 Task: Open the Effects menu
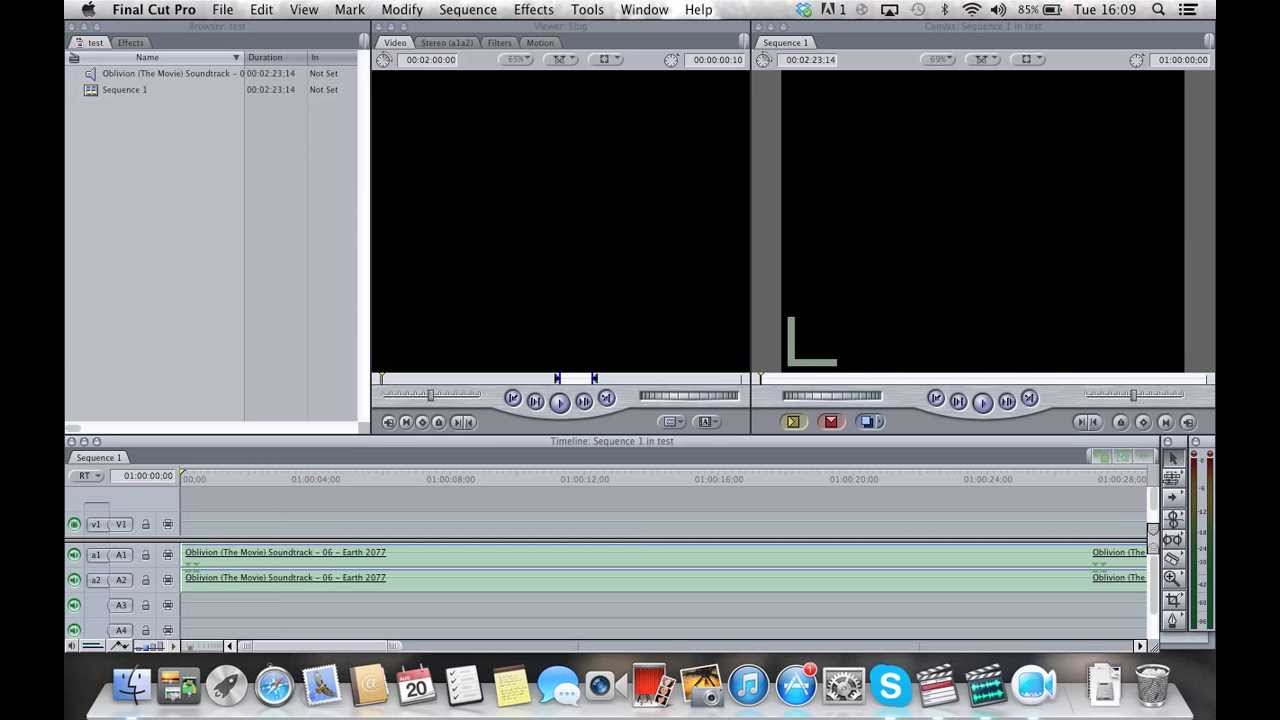click(533, 10)
